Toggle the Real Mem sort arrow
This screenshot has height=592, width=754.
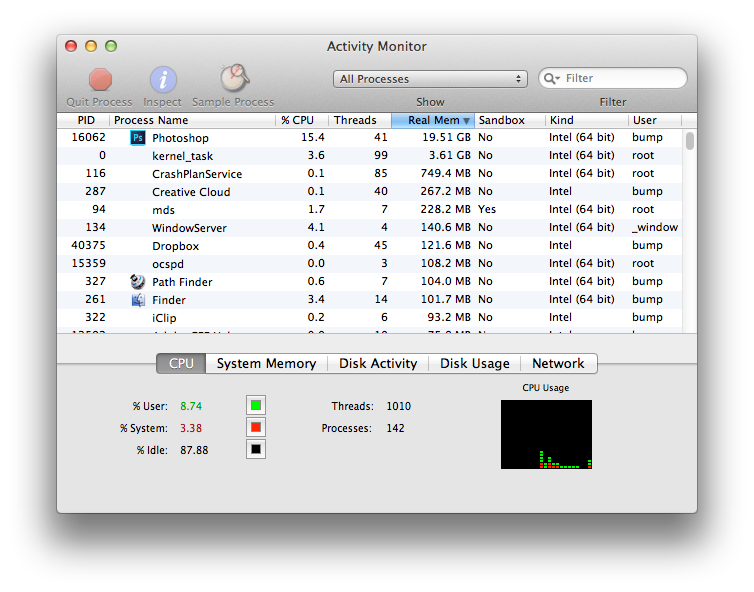[x=466, y=121]
